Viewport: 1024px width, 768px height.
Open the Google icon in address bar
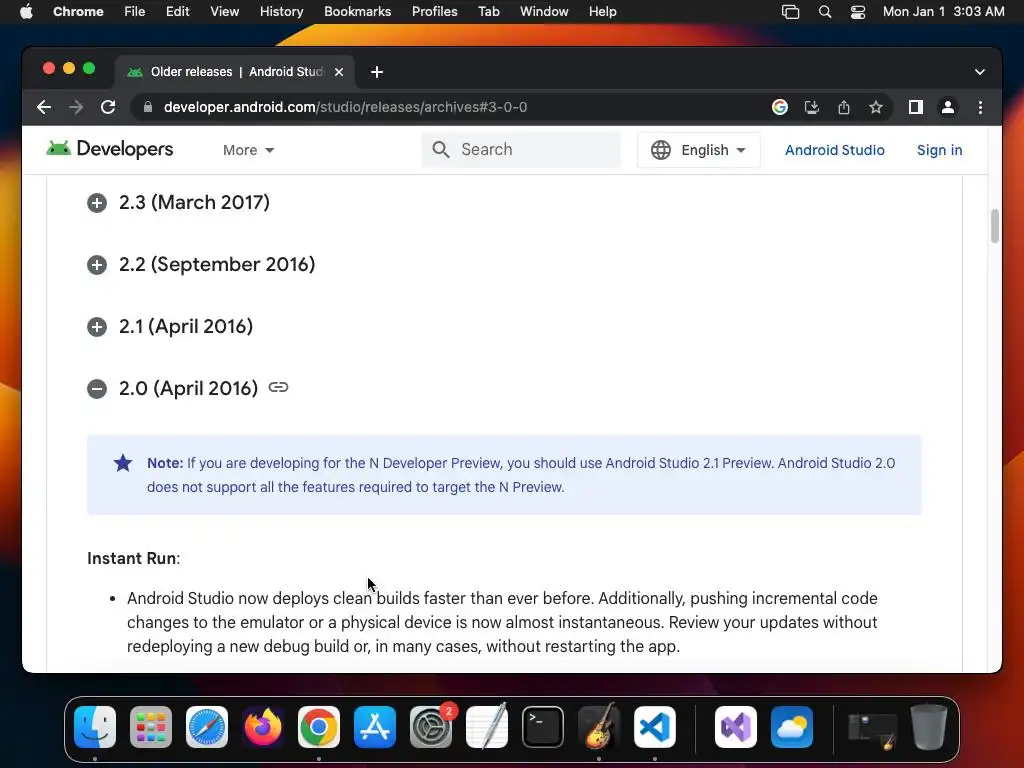pos(780,107)
